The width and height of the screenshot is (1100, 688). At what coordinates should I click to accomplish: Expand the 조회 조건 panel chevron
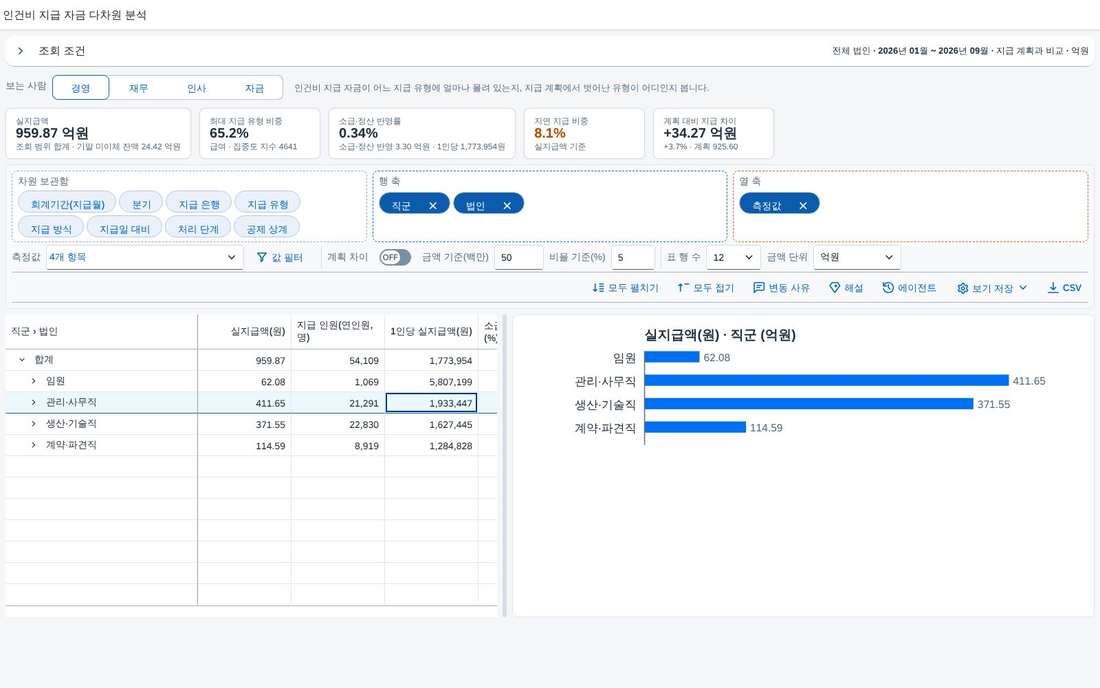coord(20,51)
